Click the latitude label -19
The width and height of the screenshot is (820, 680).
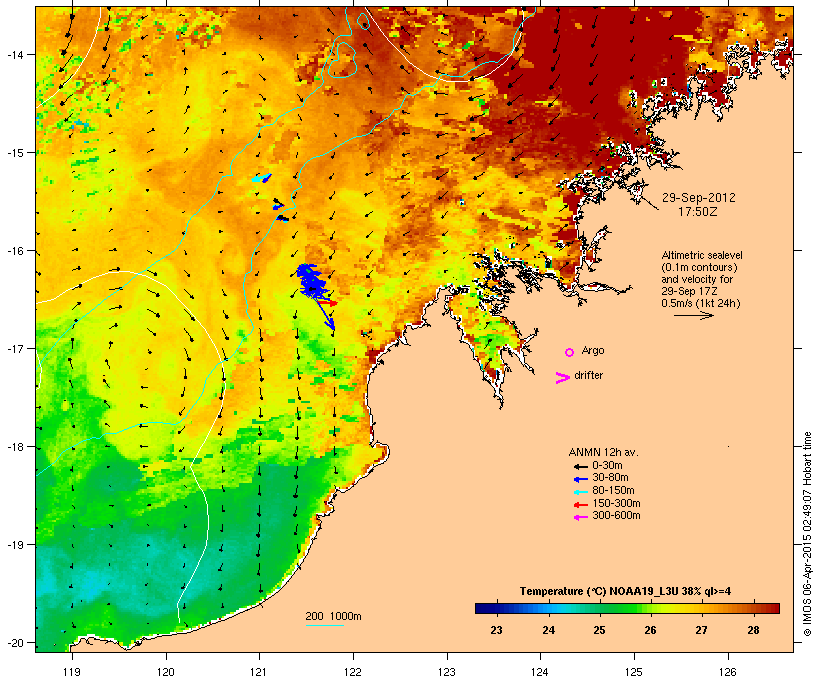click(14, 545)
